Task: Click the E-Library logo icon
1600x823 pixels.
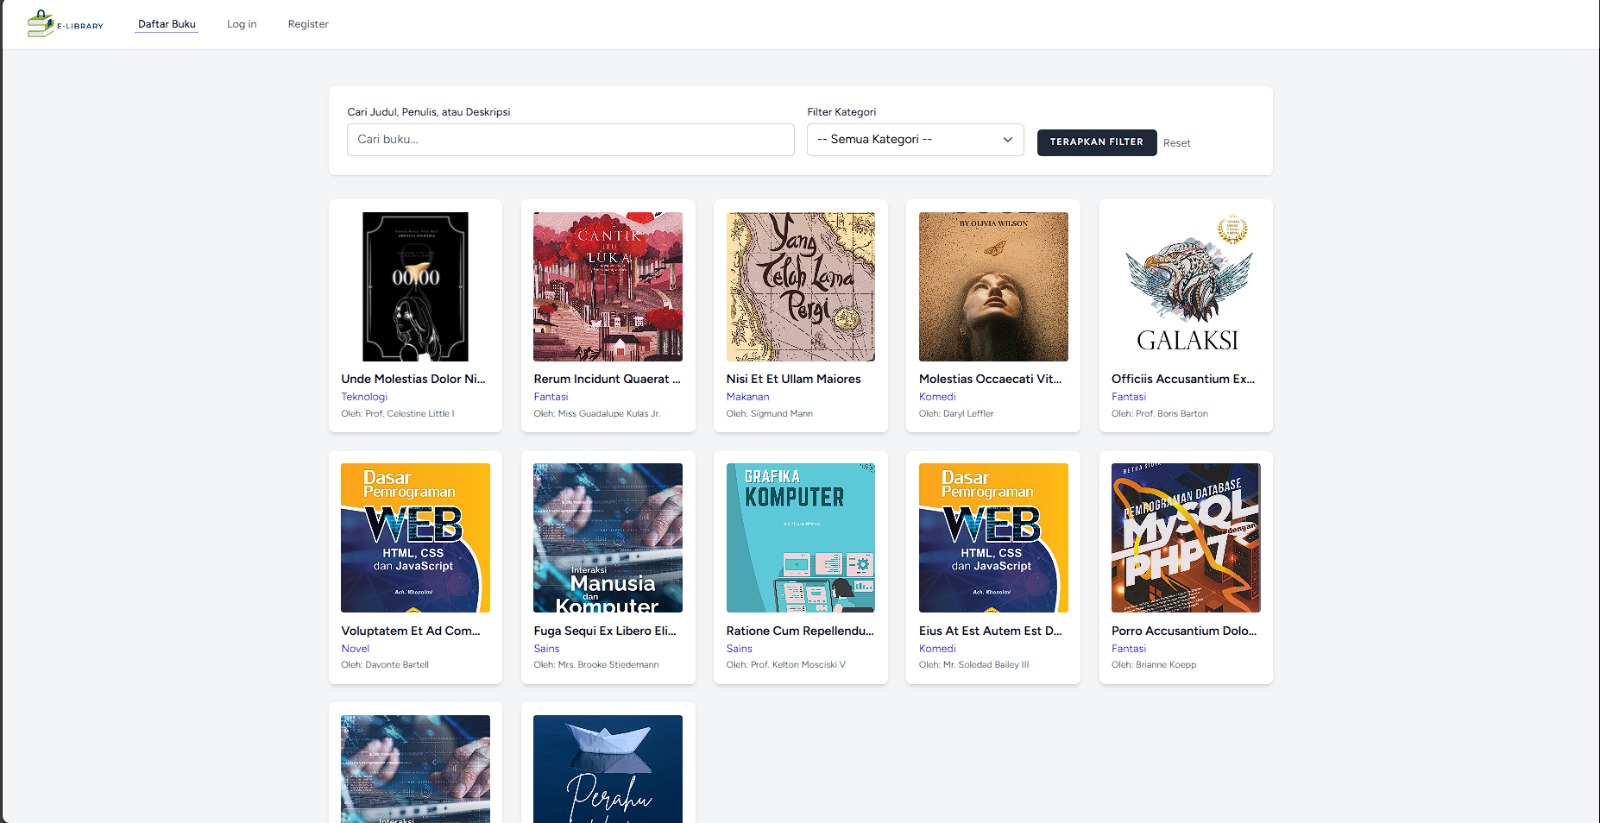Action: pos(40,23)
